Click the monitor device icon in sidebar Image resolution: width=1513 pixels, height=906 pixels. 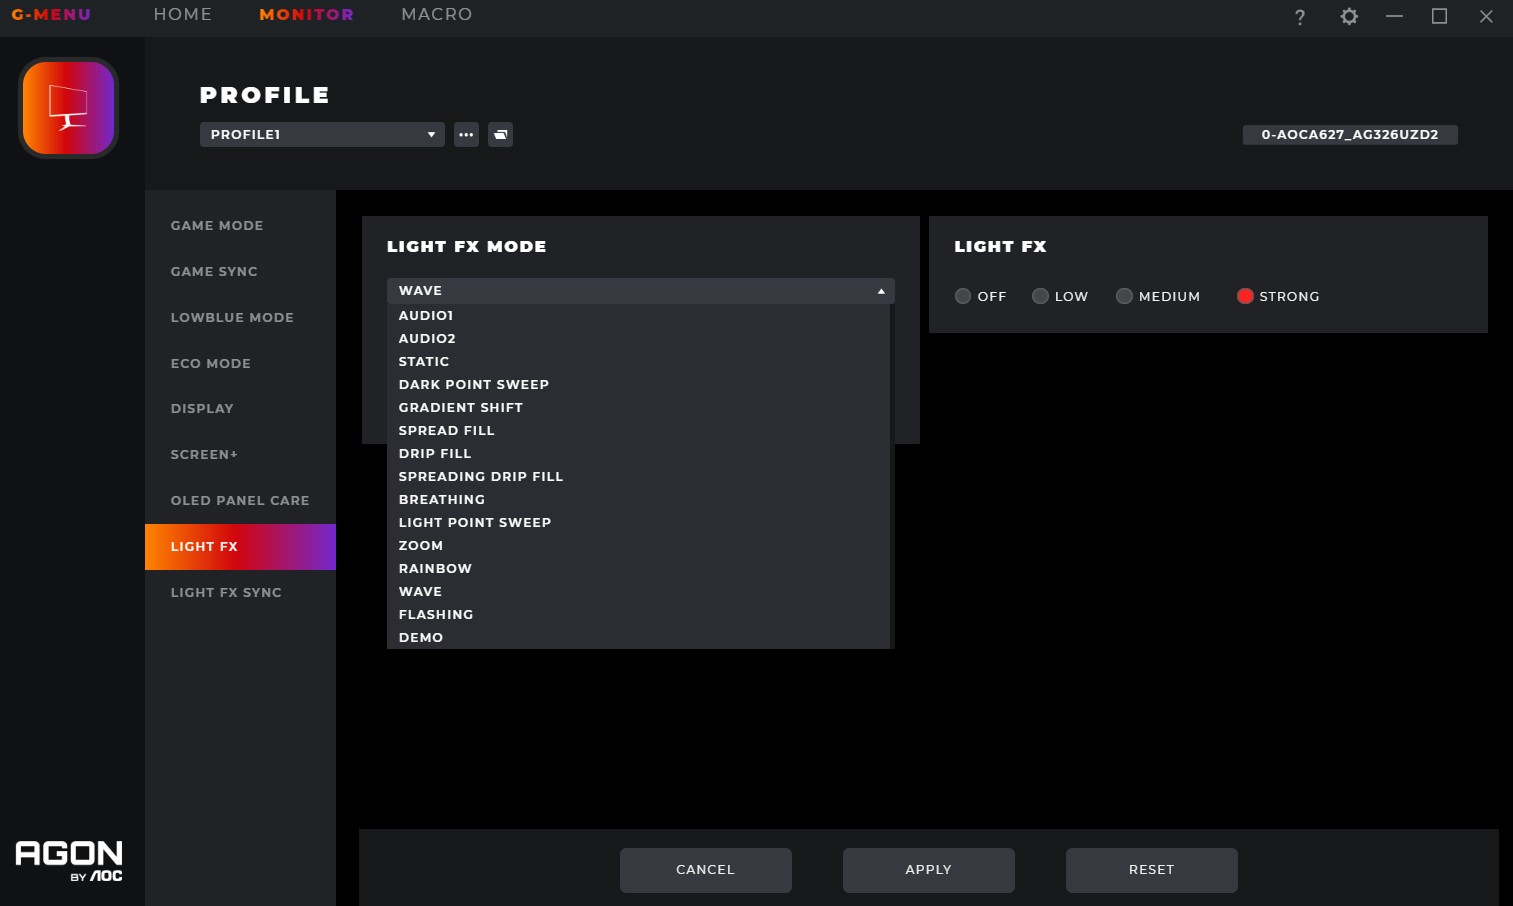coord(68,108)
